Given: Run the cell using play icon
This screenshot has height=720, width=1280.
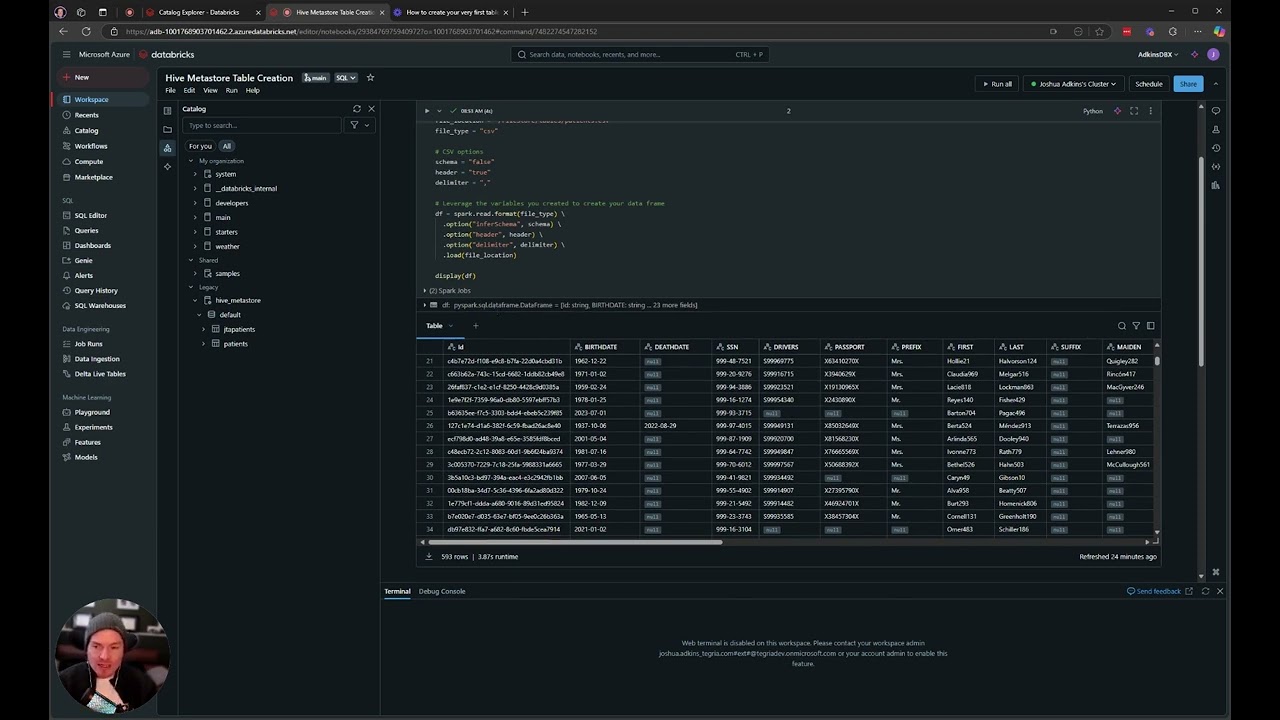Looking at the screenshot, I should pos(427,111).
